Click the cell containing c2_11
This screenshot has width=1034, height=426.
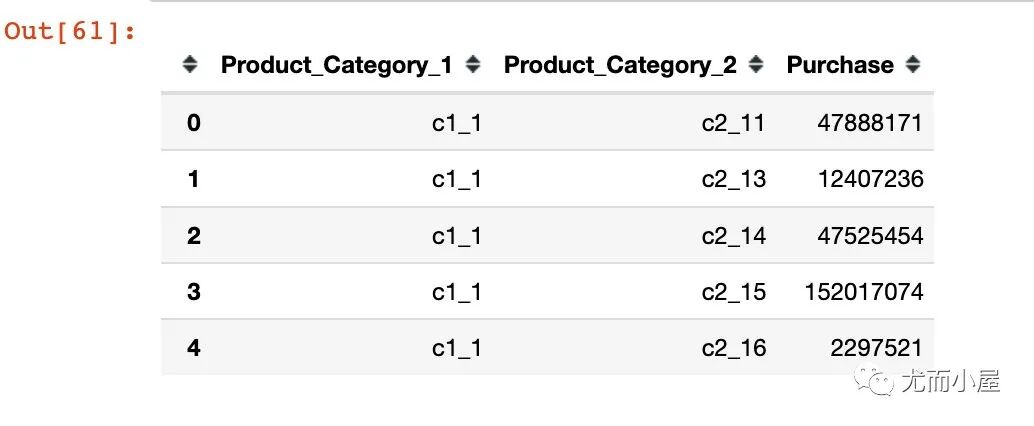733,123
